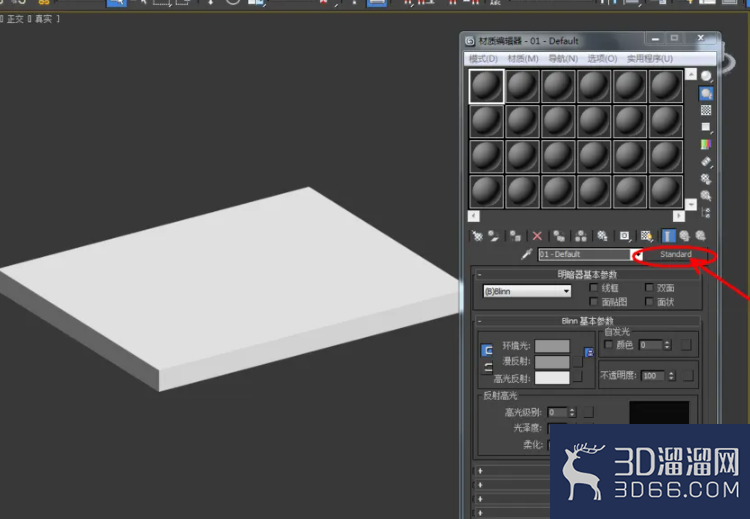Click the 自发光 map button
The width and height of the screenshot is (750, 519).
coord(686,345)
